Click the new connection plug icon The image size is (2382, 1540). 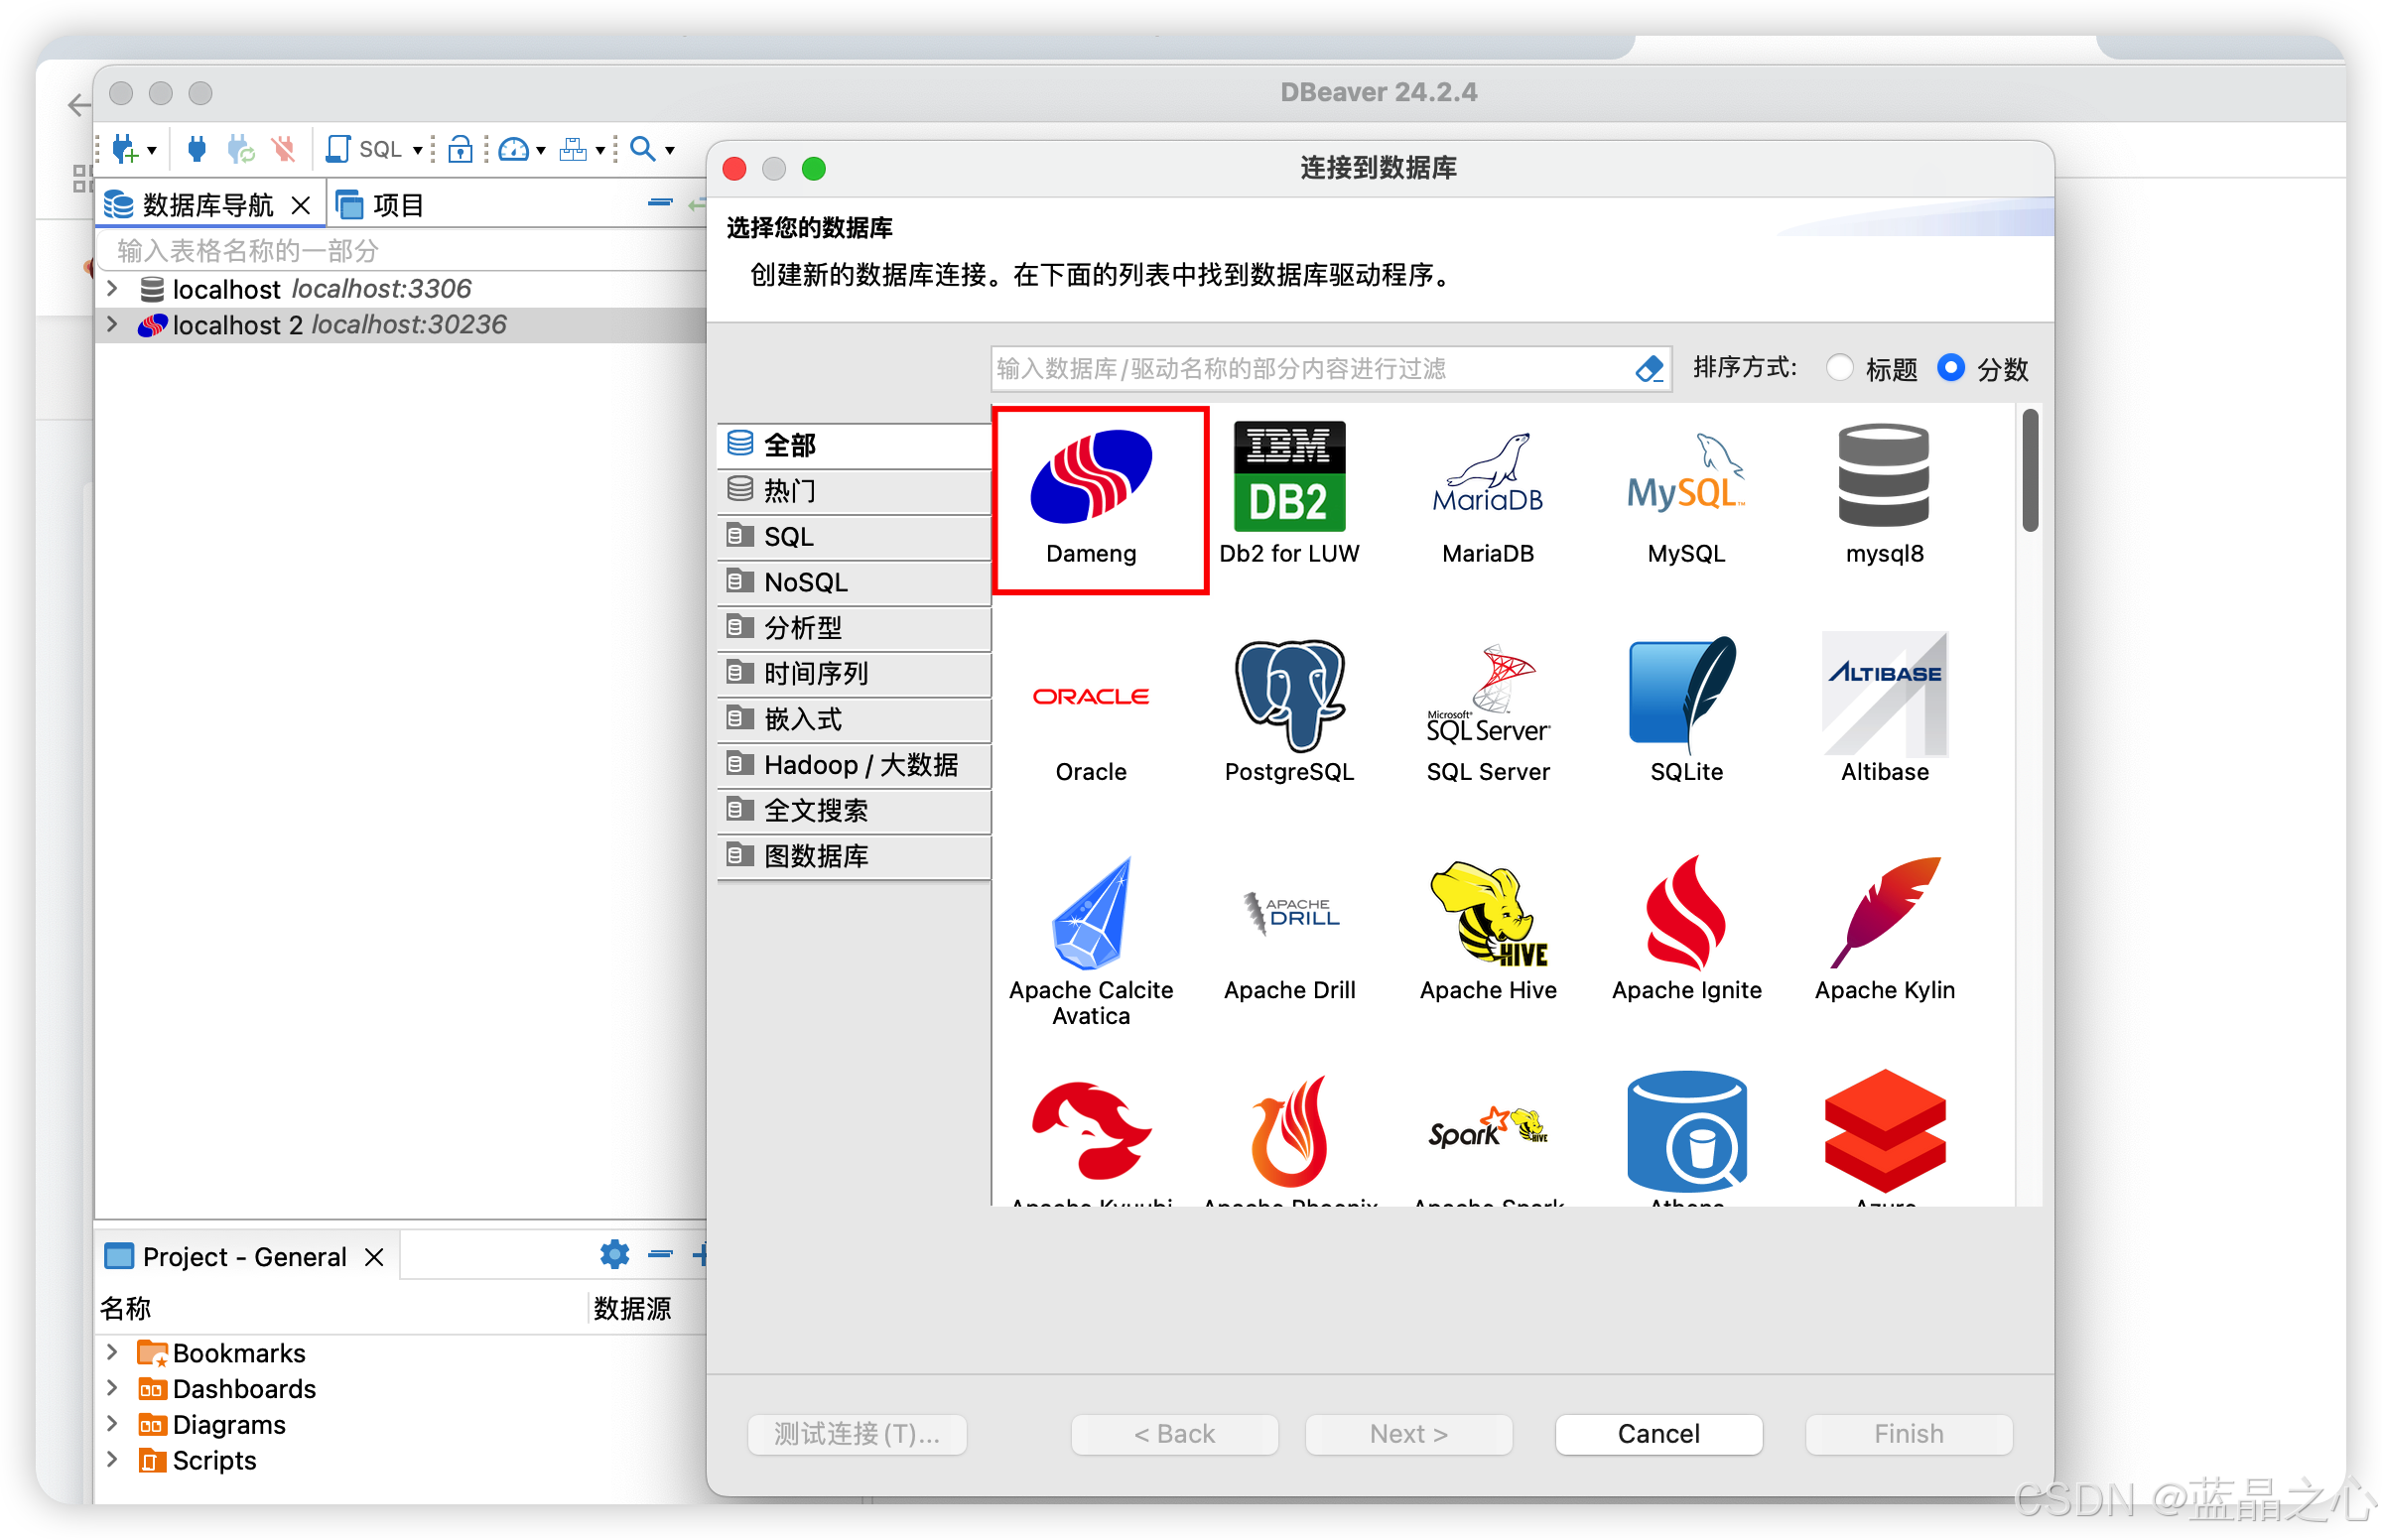tap(125, 150)
